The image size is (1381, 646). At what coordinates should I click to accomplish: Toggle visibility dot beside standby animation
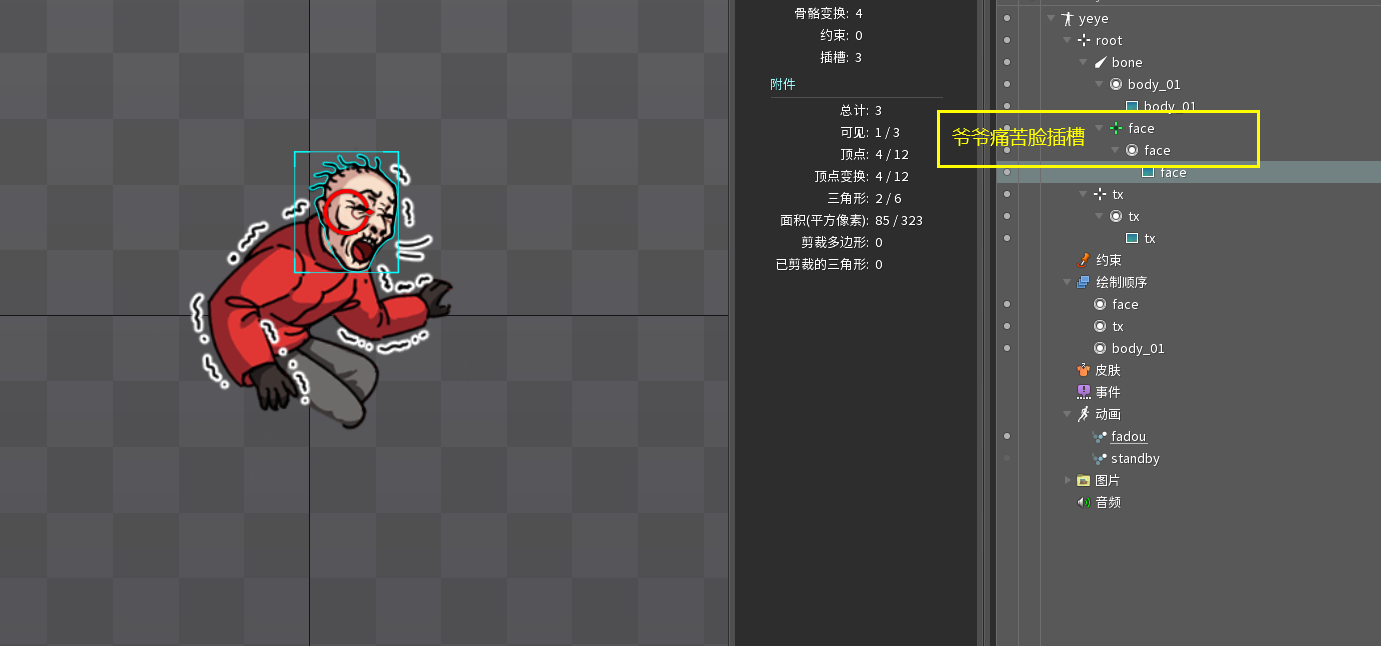[x=1007, y=458]
